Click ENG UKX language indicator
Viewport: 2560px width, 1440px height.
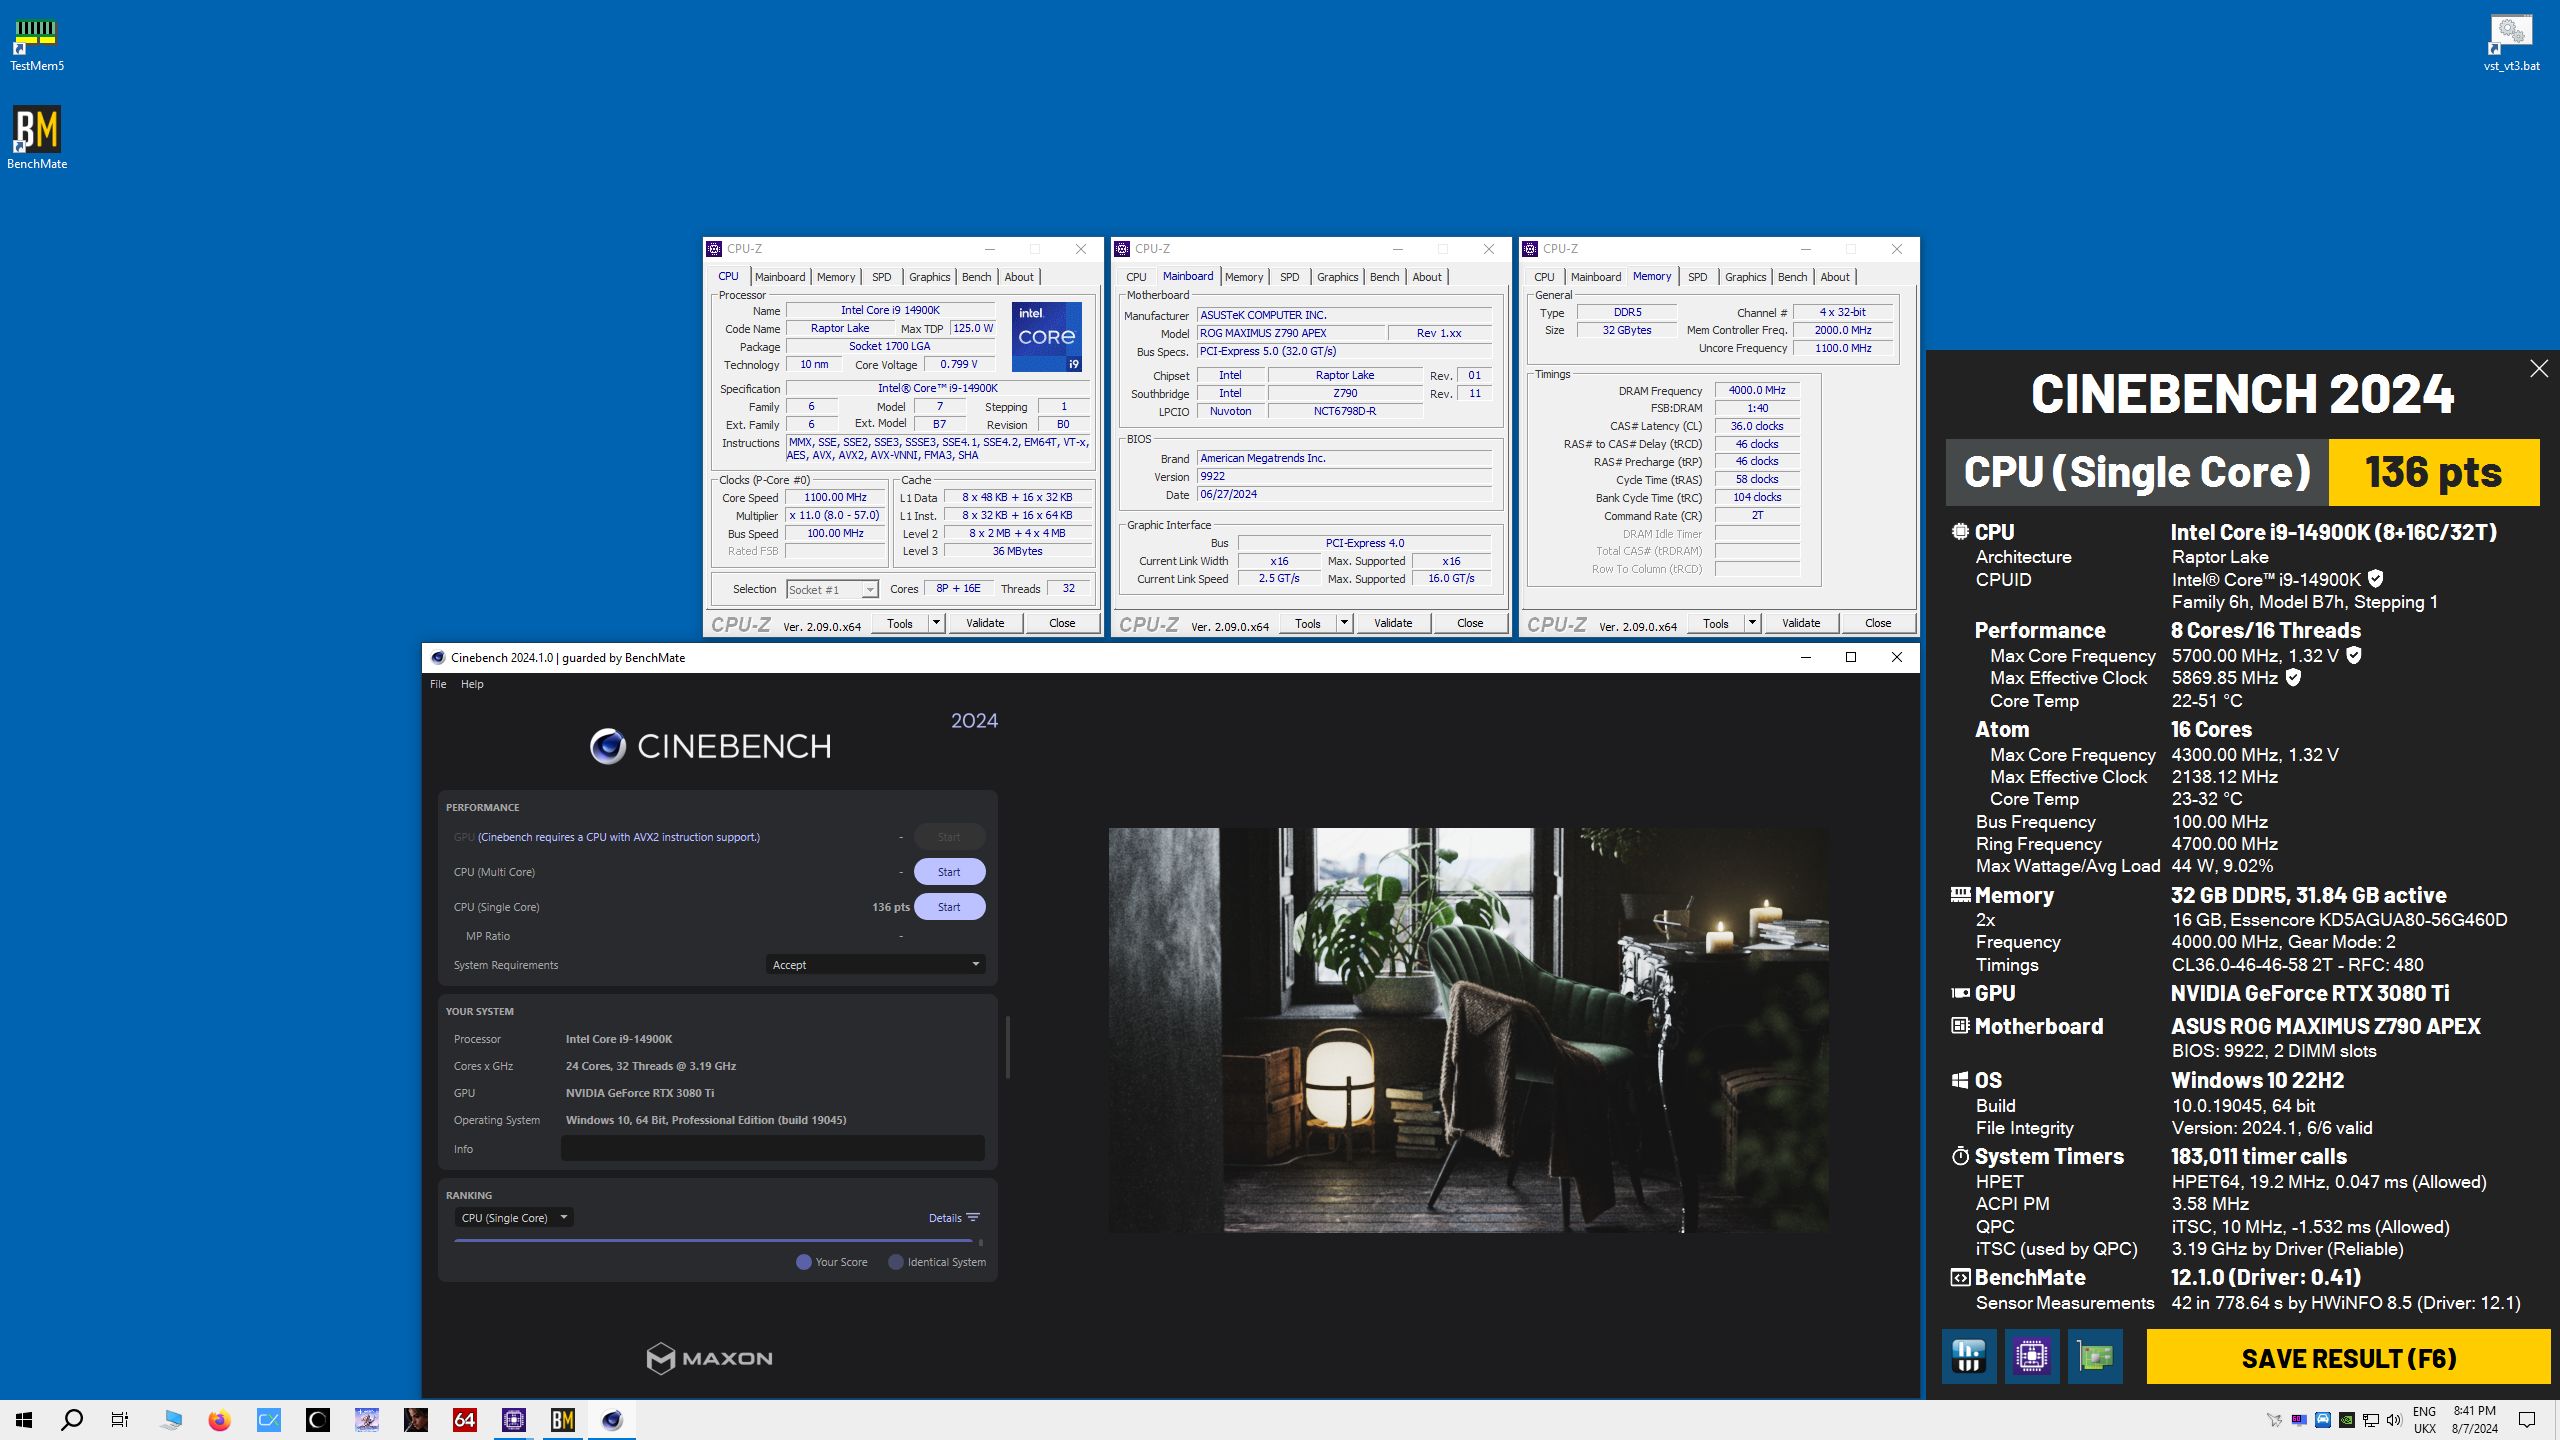point(2424,1420)
